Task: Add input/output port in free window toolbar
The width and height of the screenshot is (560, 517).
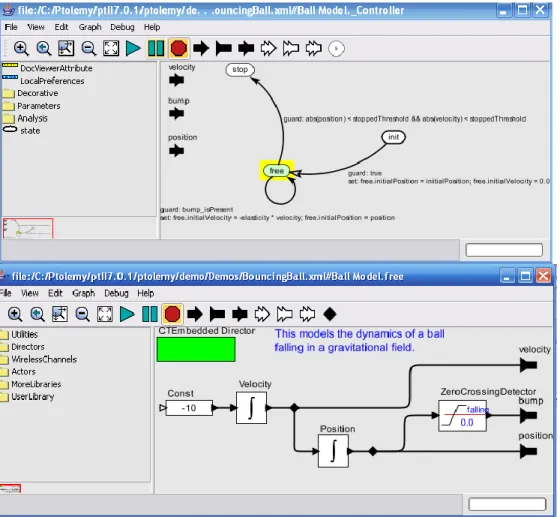Action: (x=240, y=314)
